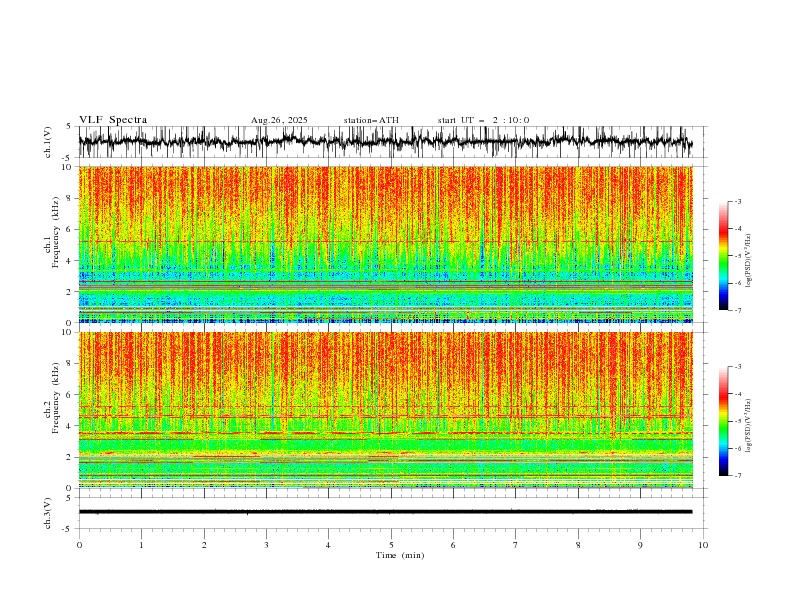
Task: Click the ch.2 spectrogram plot area
Action: tap(386, 410)
